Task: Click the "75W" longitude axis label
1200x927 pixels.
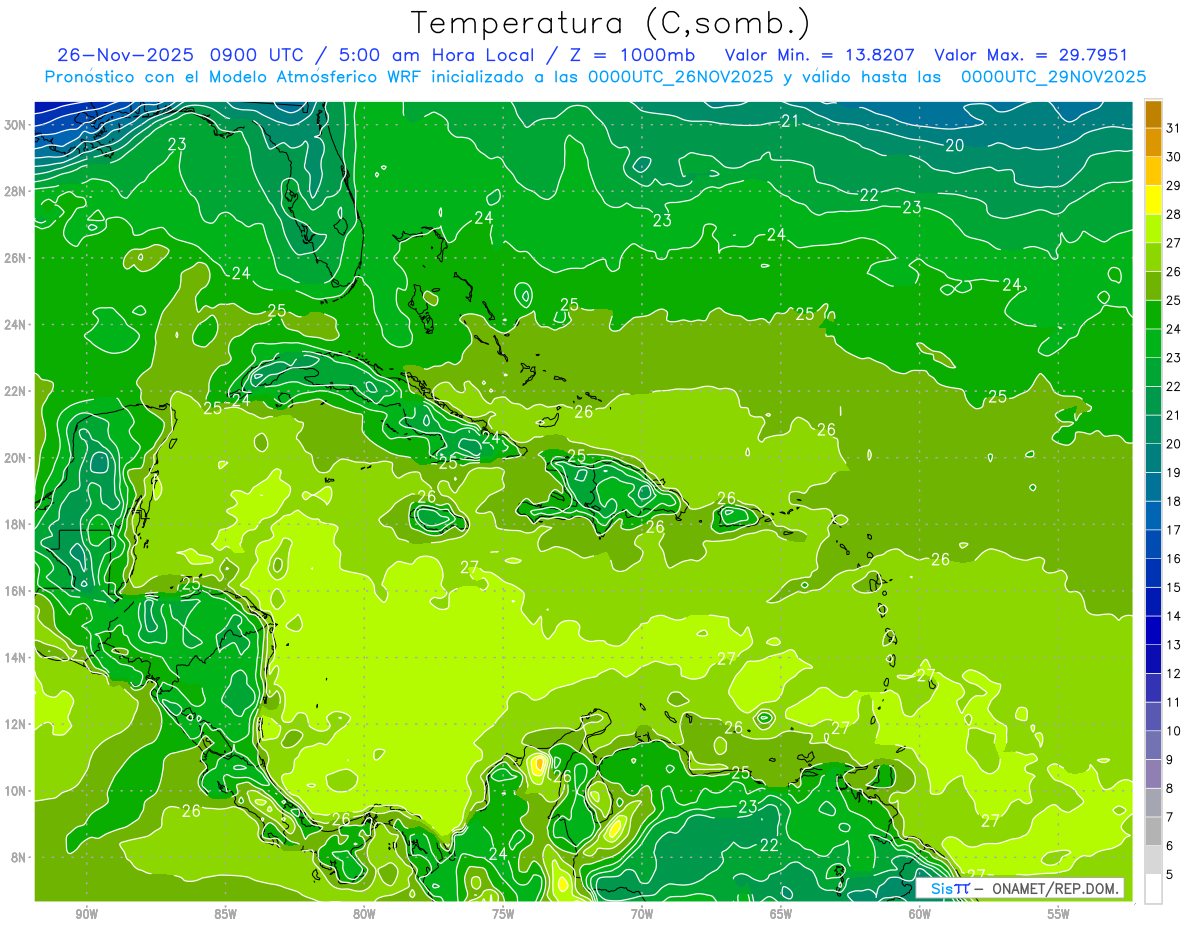Action: (503, 914)
